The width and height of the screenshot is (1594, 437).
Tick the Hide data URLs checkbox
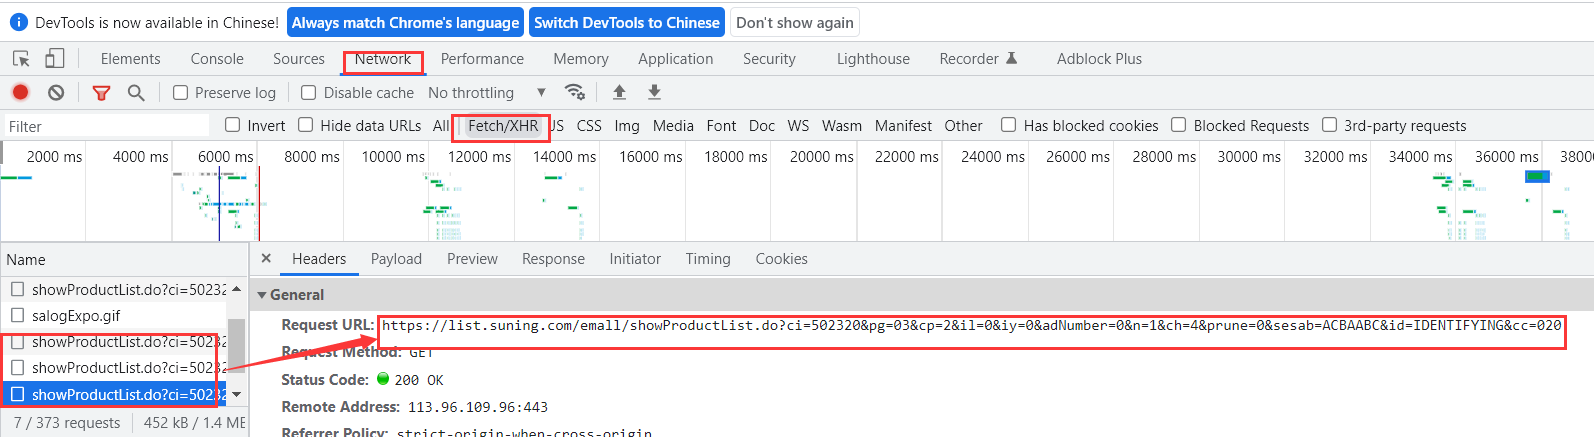(x=306, y=125)
